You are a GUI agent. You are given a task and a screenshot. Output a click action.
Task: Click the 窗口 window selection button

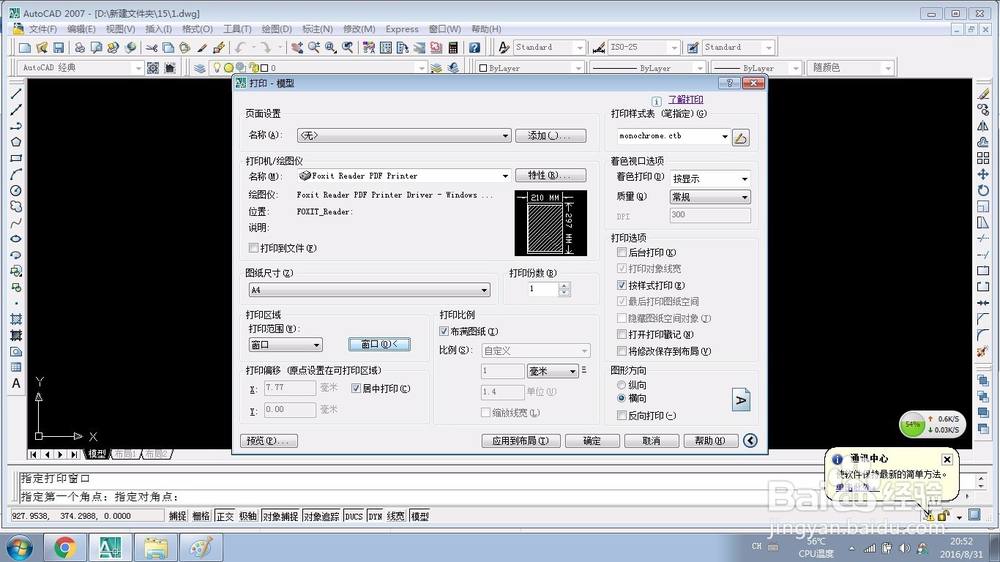(x=379, y=344)
